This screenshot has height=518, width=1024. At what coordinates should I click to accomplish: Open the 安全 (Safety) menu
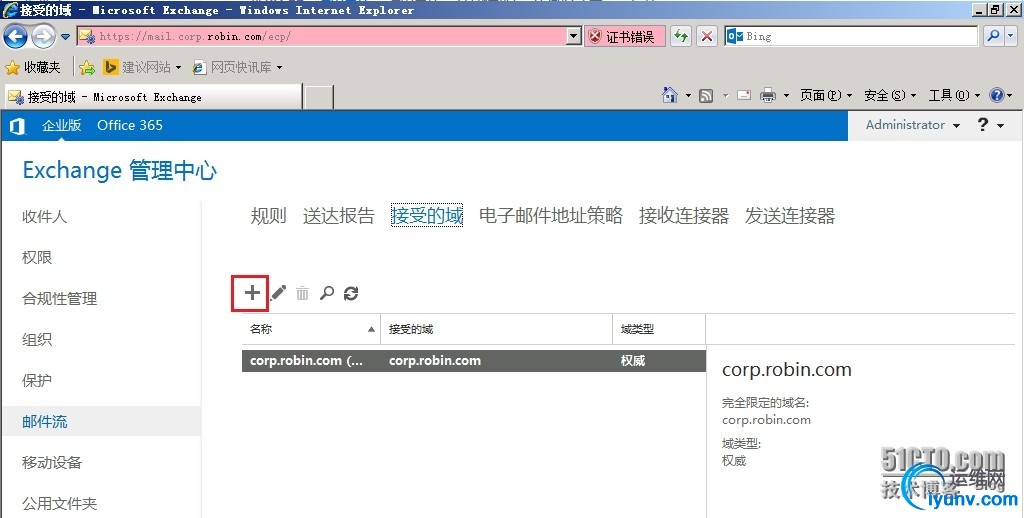click(889, 95)
